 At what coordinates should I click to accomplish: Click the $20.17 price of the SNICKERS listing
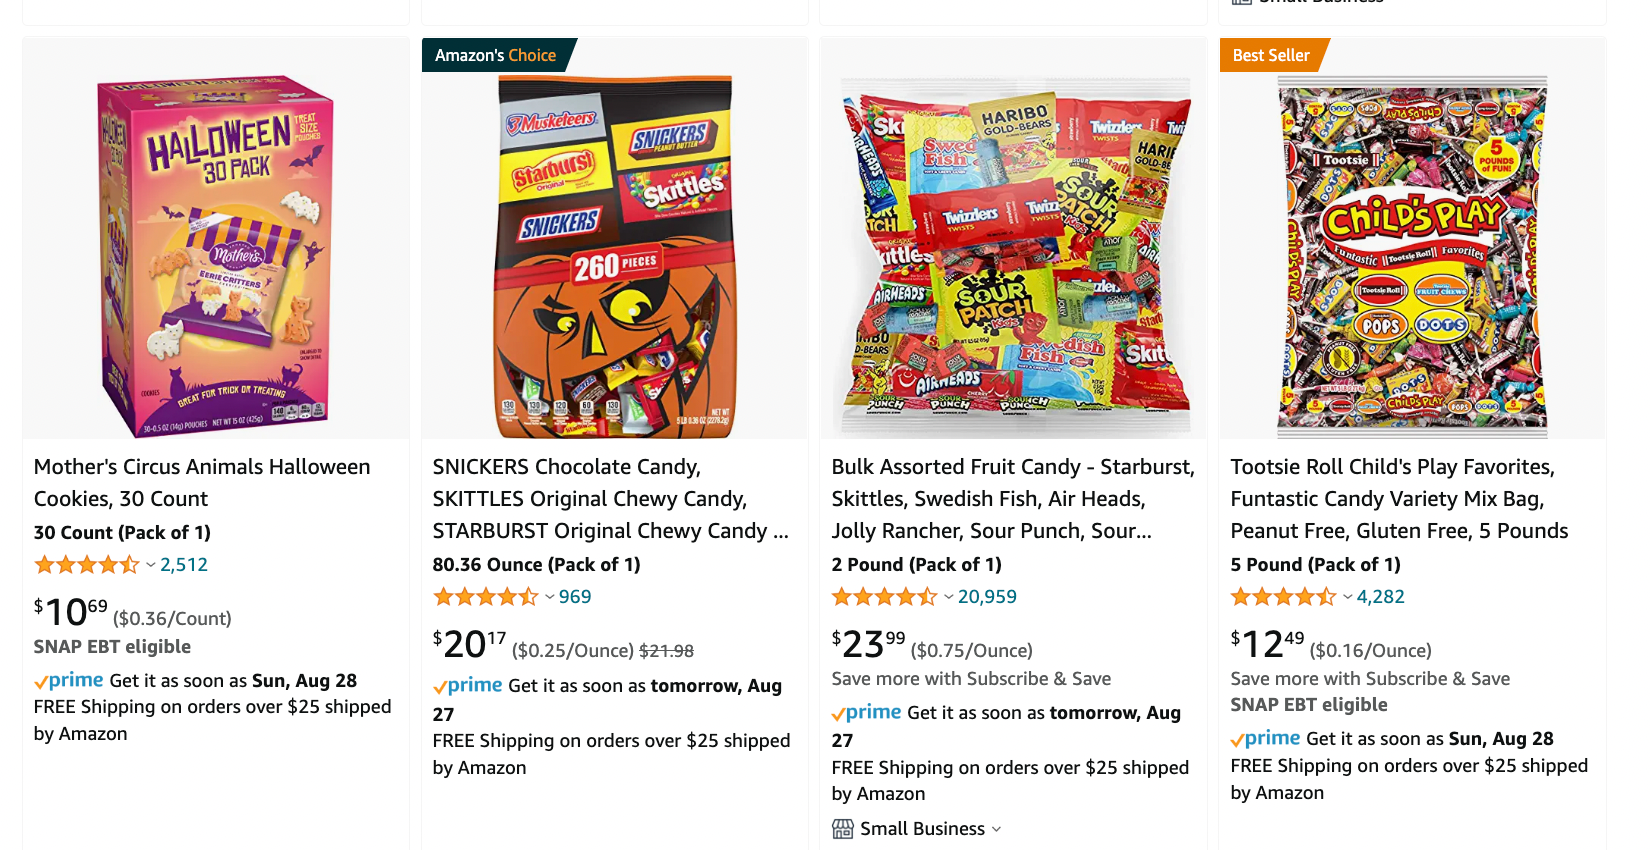point(470,644)
